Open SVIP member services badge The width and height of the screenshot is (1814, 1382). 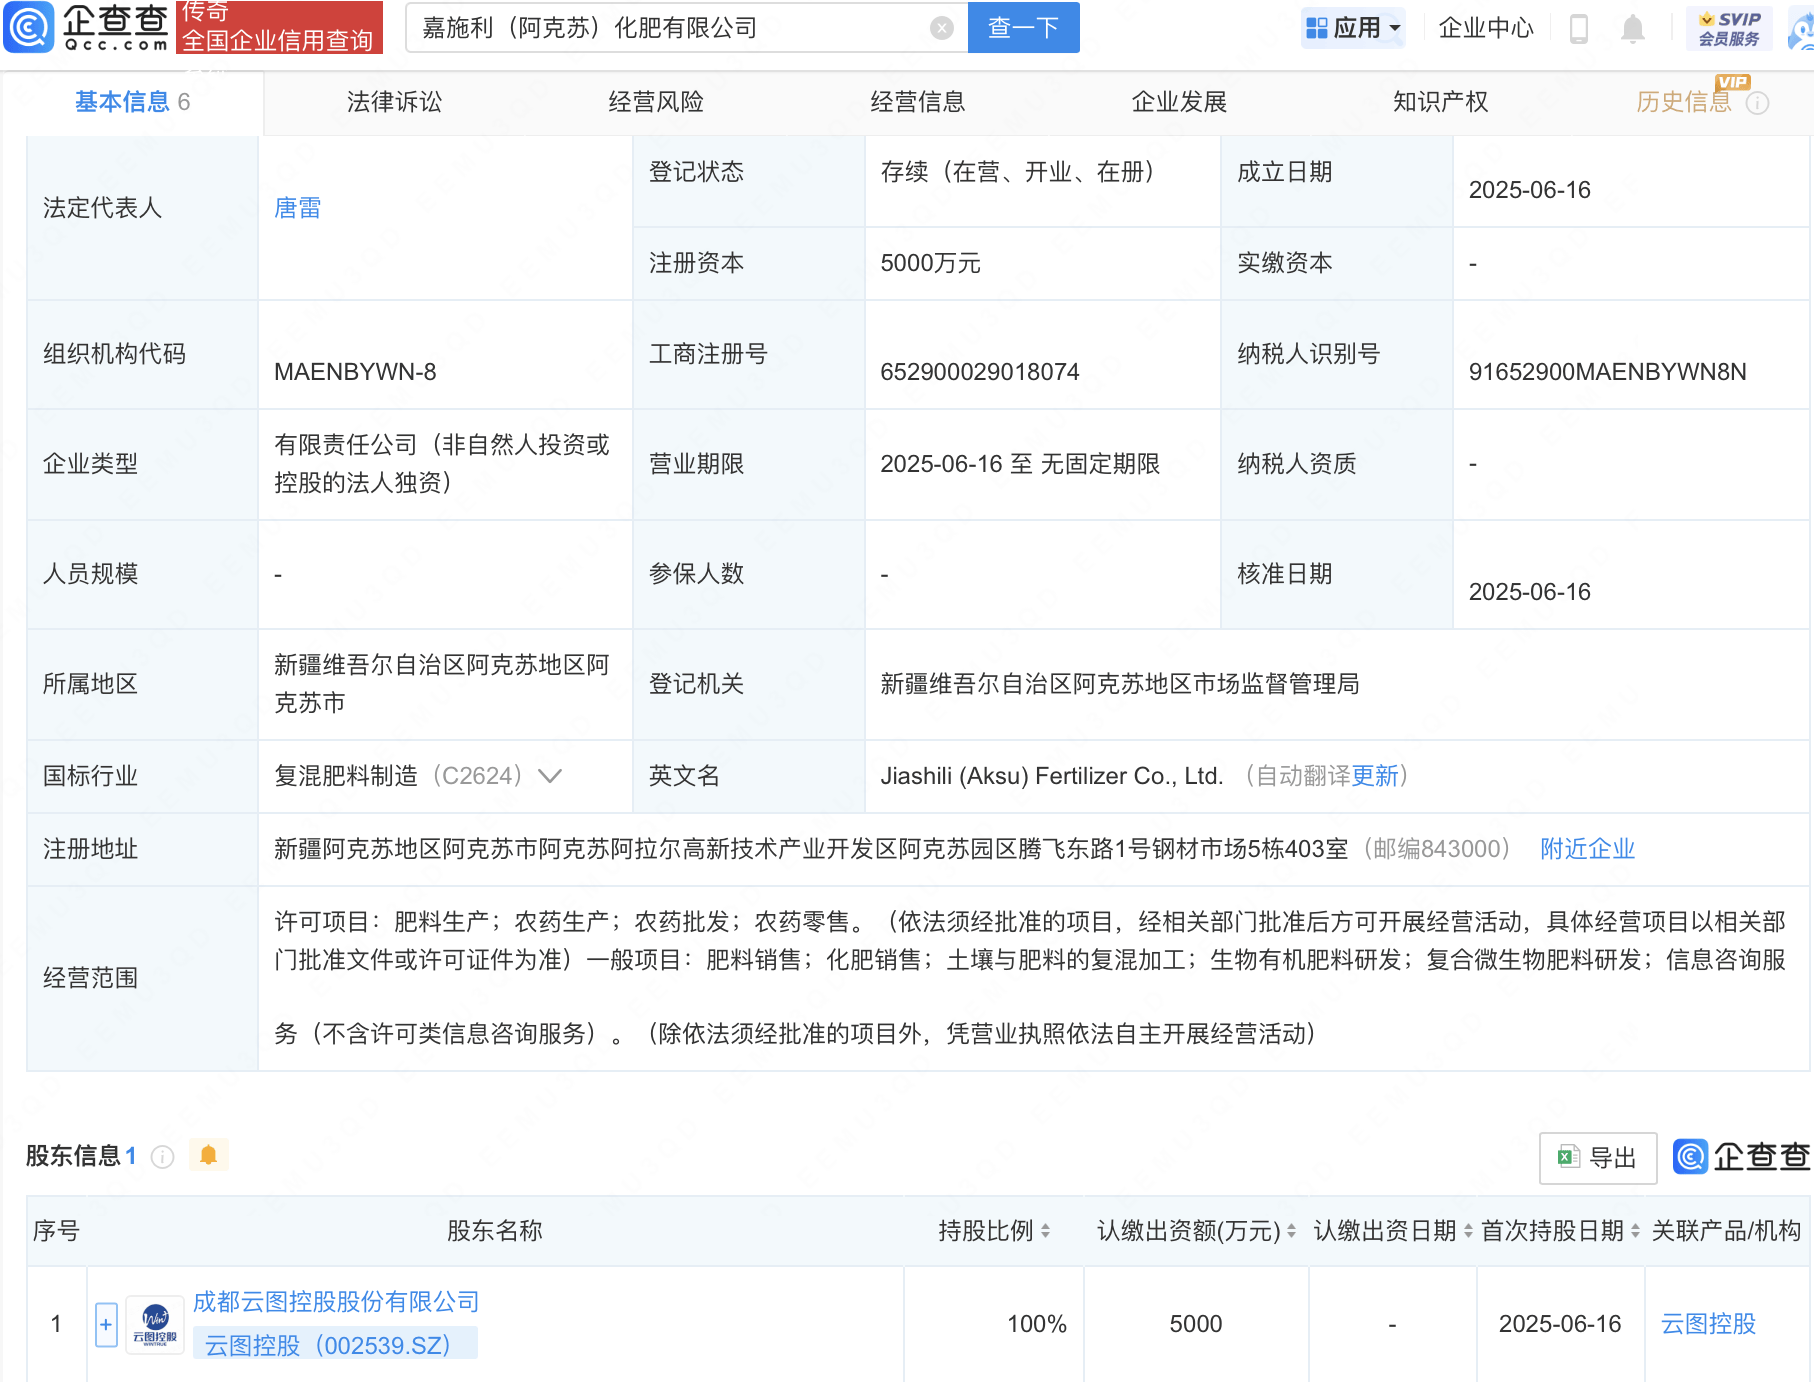pos(1729,28)
